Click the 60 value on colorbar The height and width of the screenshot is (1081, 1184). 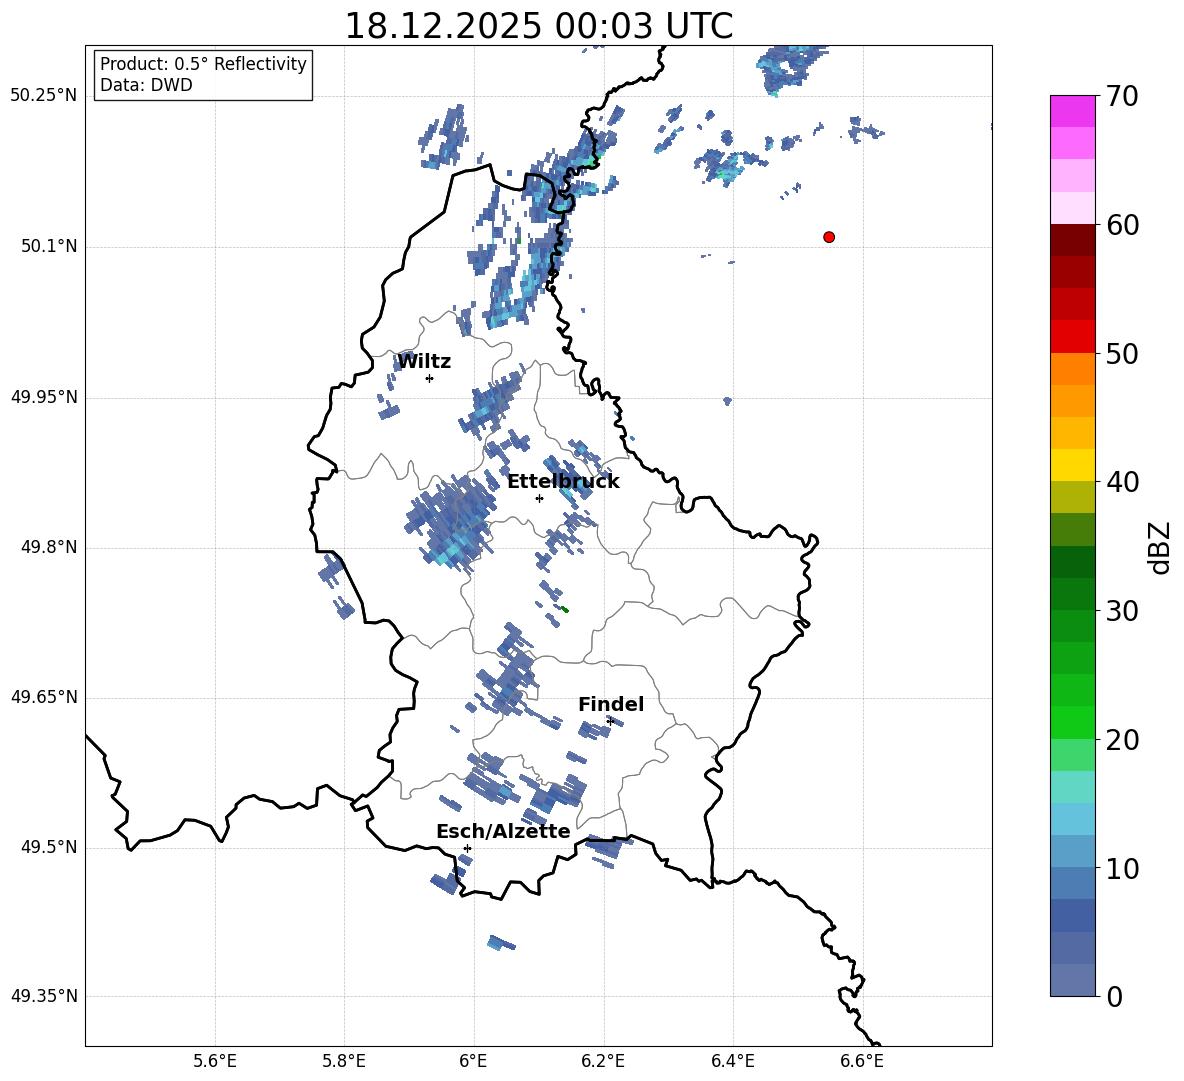(x=1122, y=225)
